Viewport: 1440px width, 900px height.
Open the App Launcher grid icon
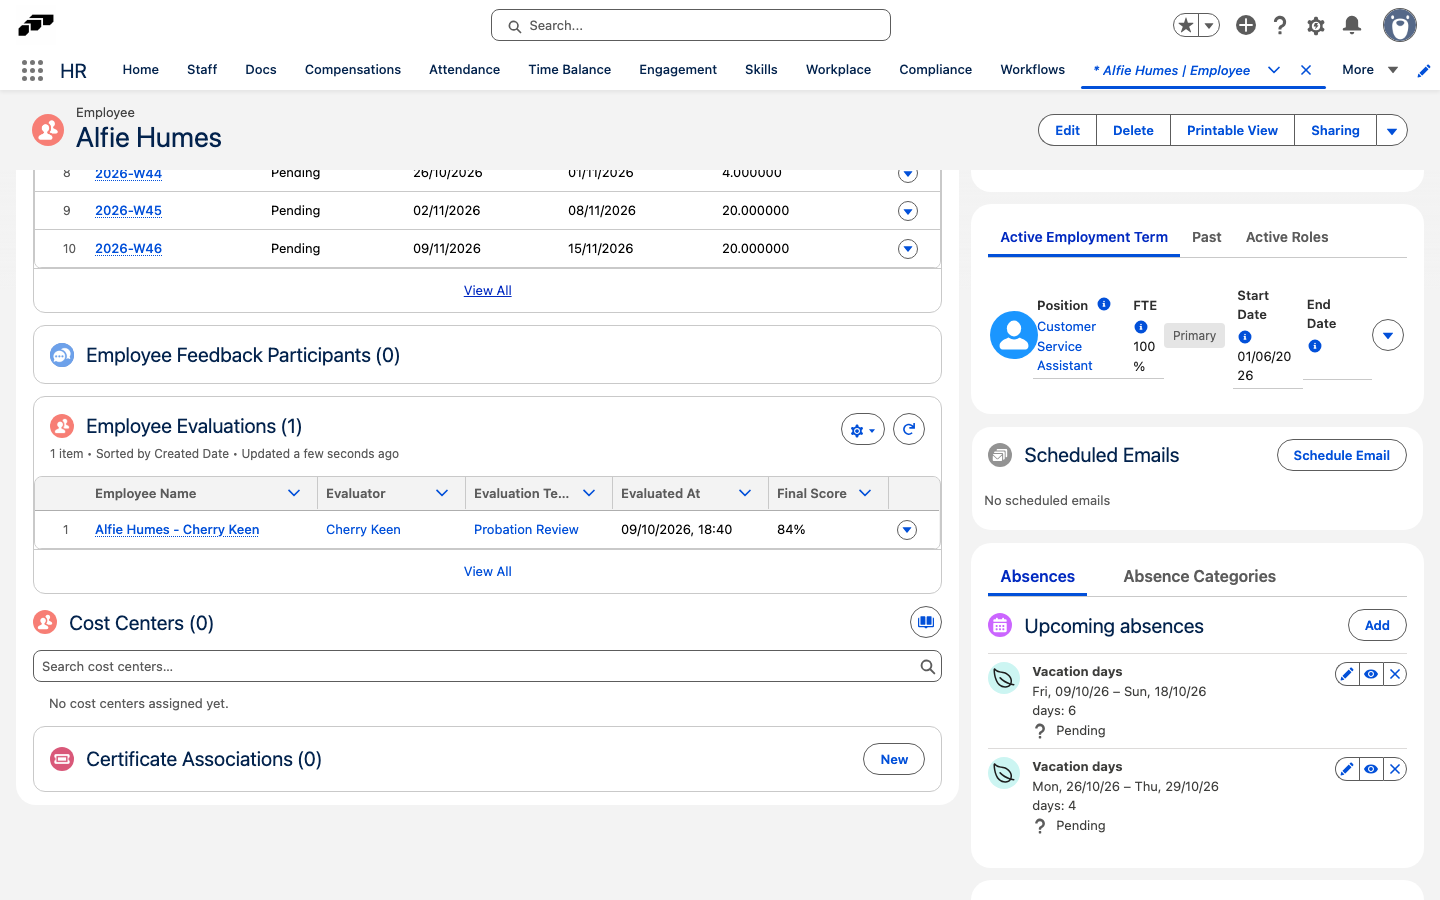pos(32,70)
